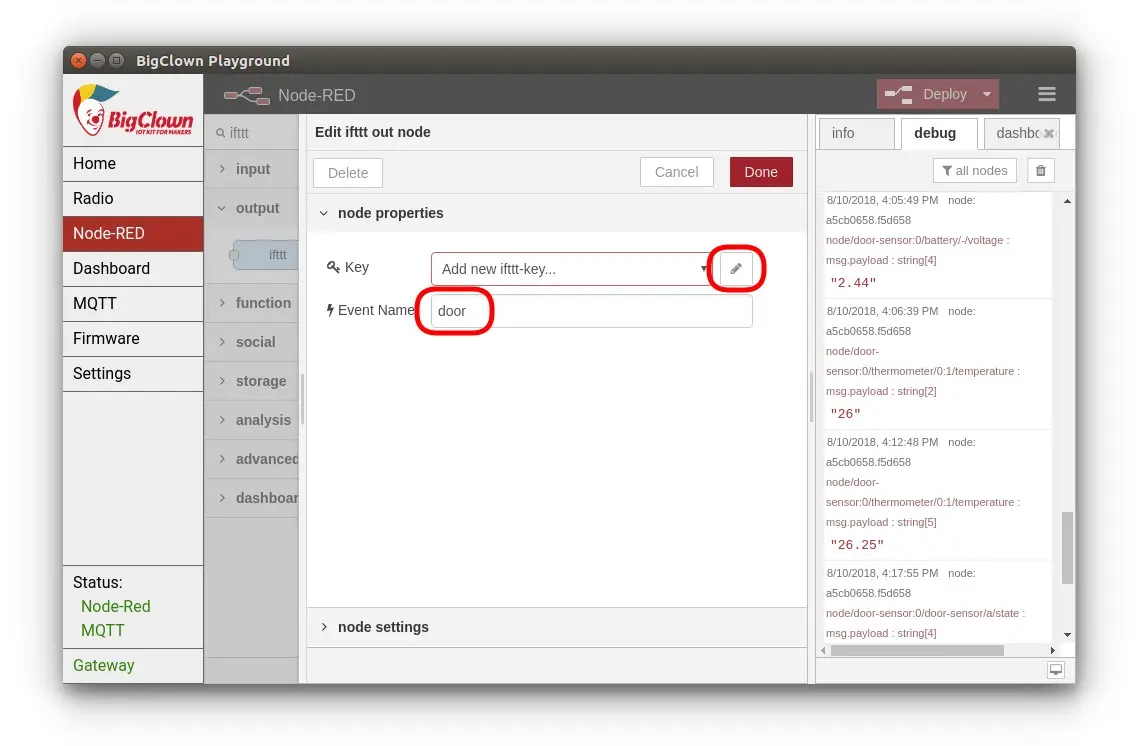Viewport: 1143px width, 746px height.
Task: Click the Gateway status link
Action: pos(104,665)
